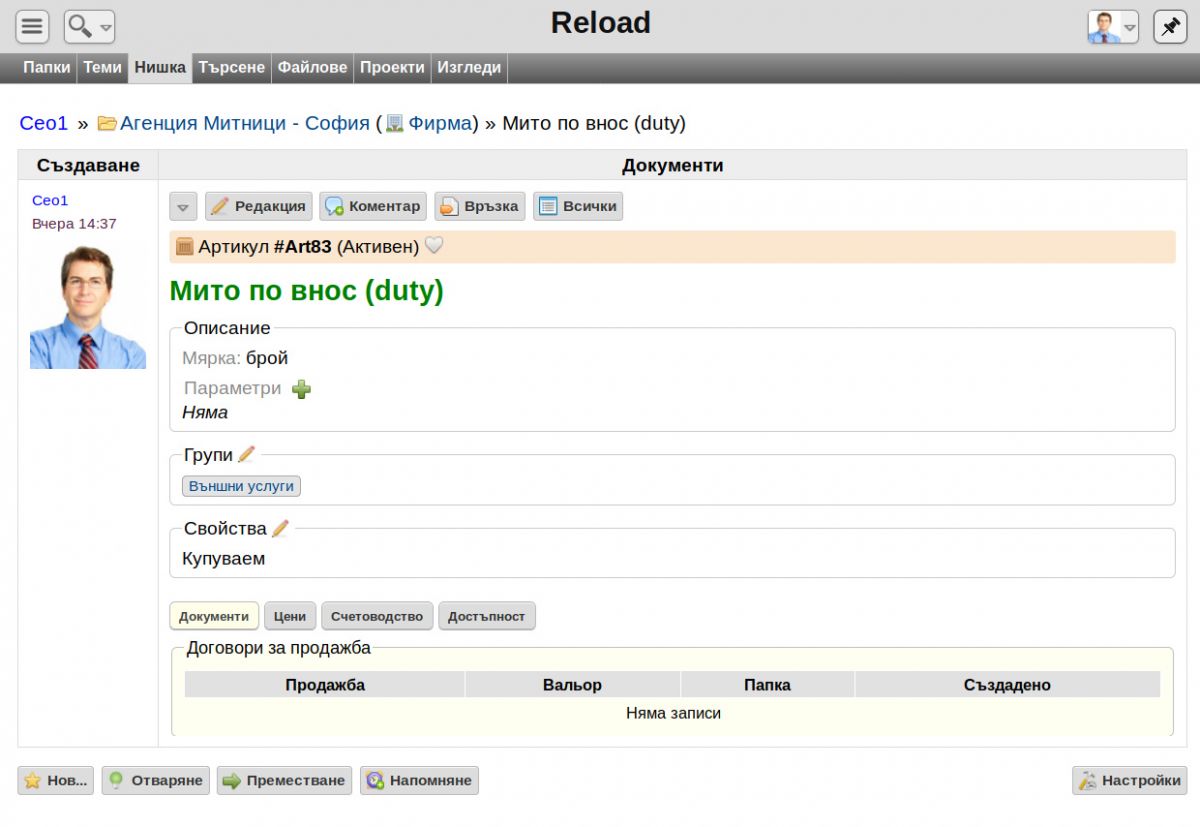The image size is (1200, 827).
Task: Open Настройки settings button
Action: click(1130, 780)
